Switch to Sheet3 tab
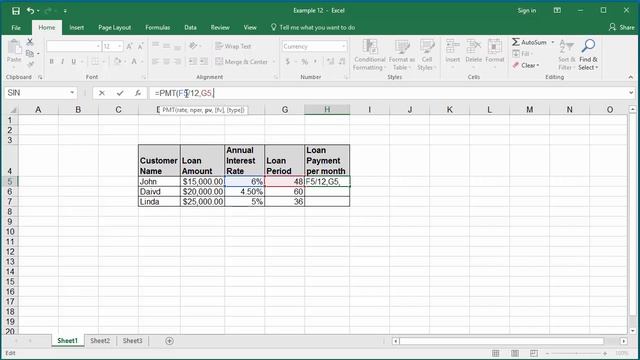The image size is (640, 360). (133, 341)
